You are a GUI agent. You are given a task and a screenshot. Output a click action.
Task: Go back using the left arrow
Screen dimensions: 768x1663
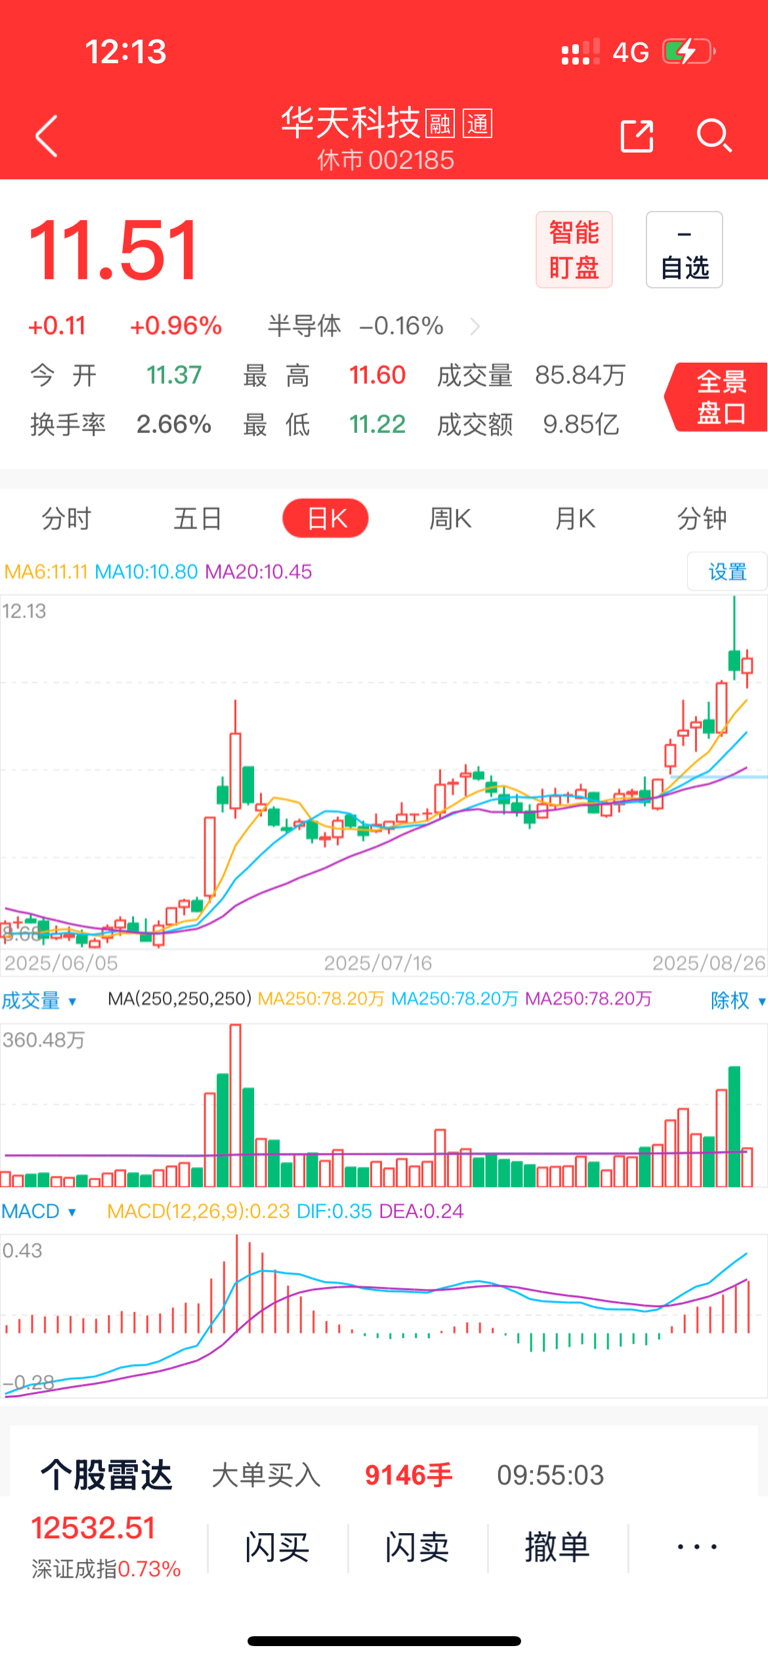[x=46, y=136]
